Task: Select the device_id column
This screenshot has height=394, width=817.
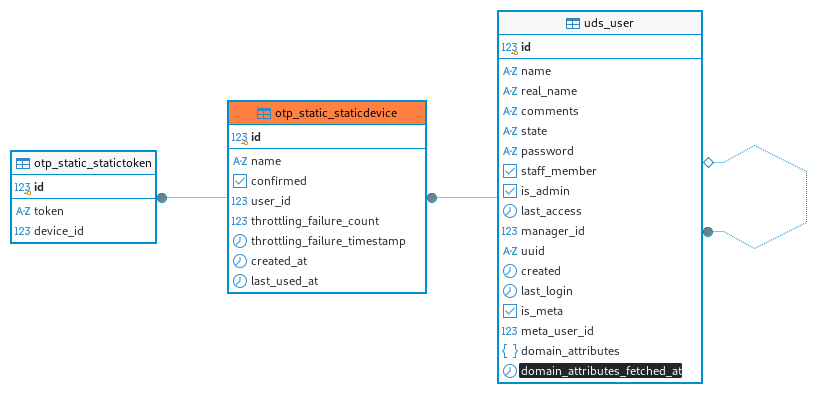Action: point(59,231)
